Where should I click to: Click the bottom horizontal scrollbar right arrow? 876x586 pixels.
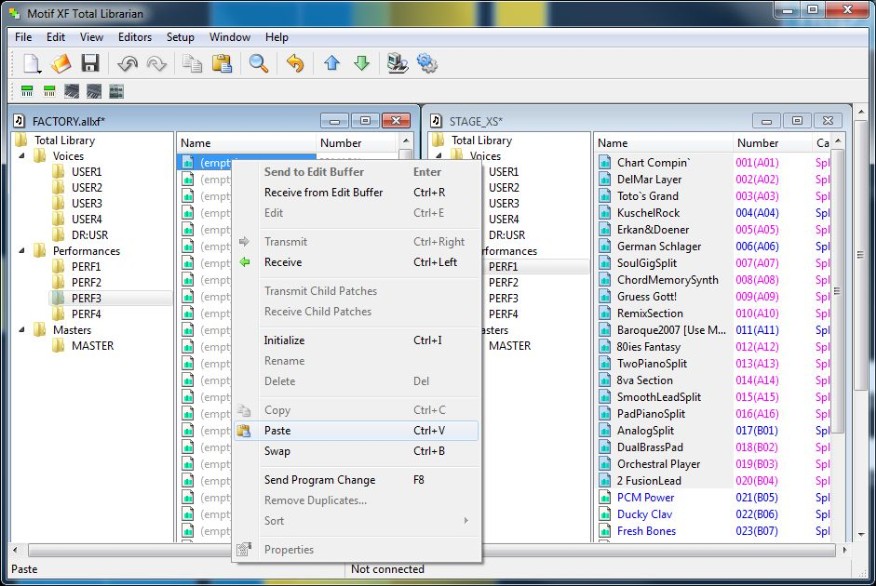tap(845, 550)
